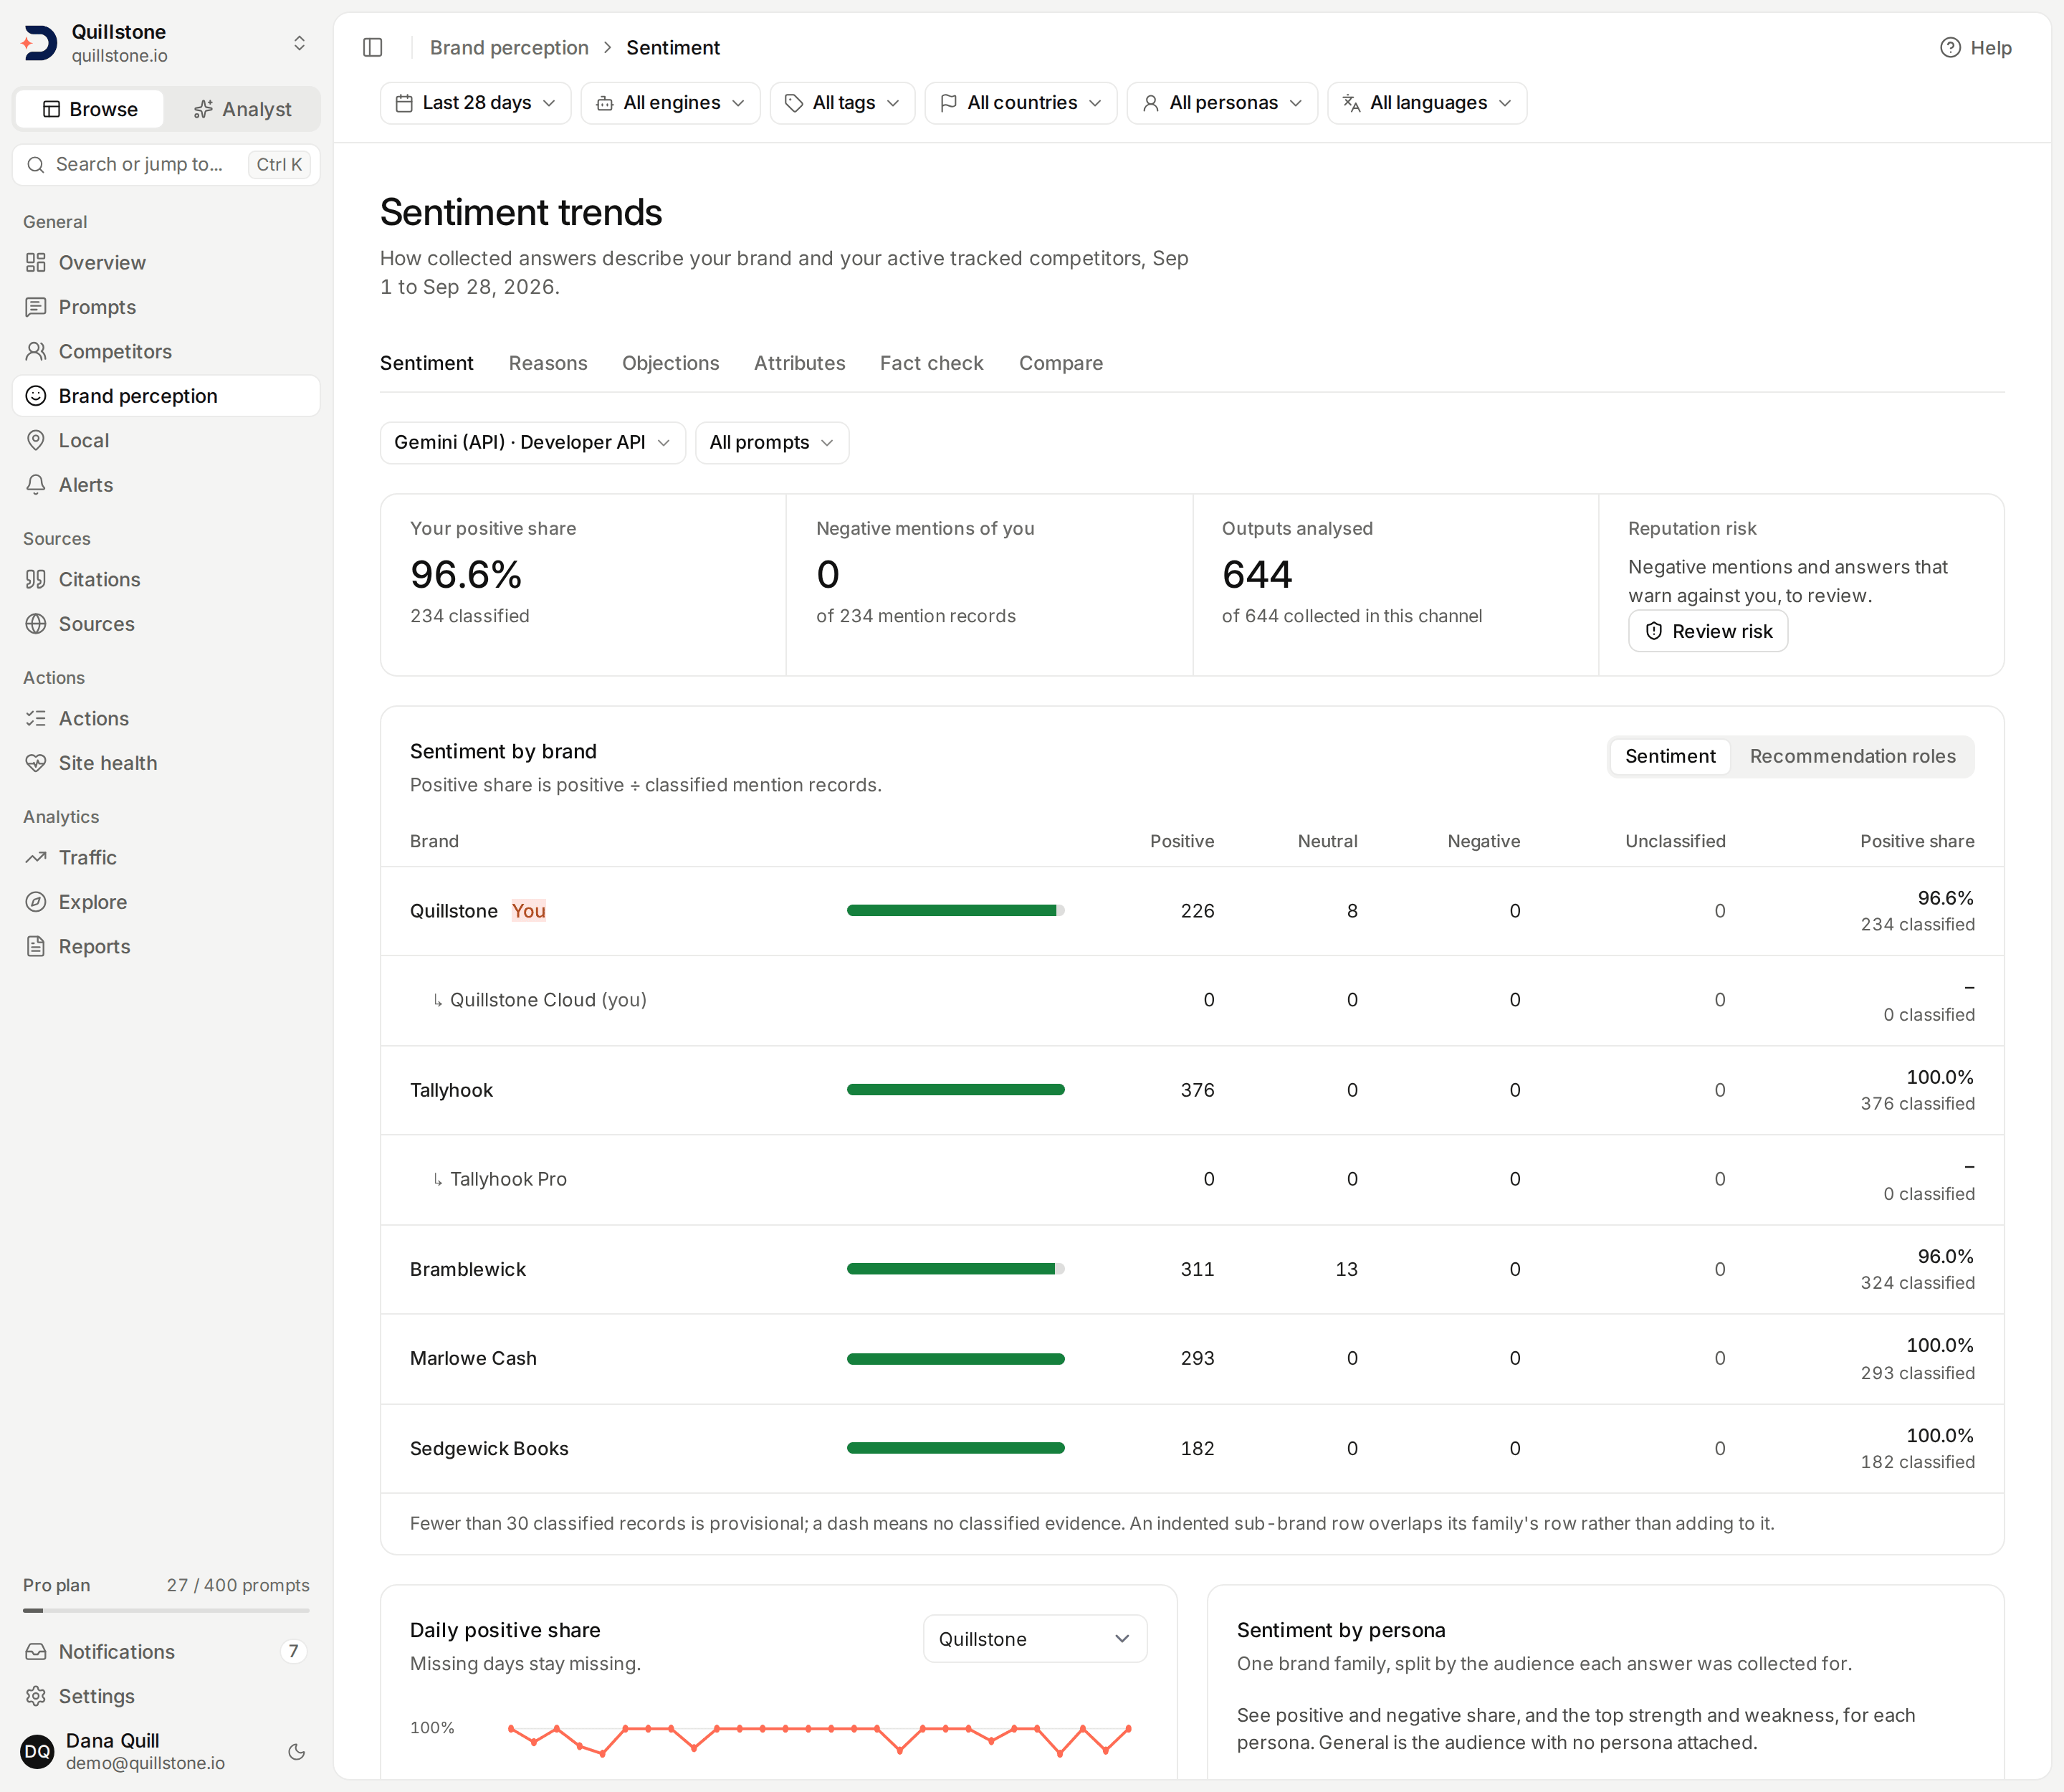Open Actions checklist item

coord(166,718)
